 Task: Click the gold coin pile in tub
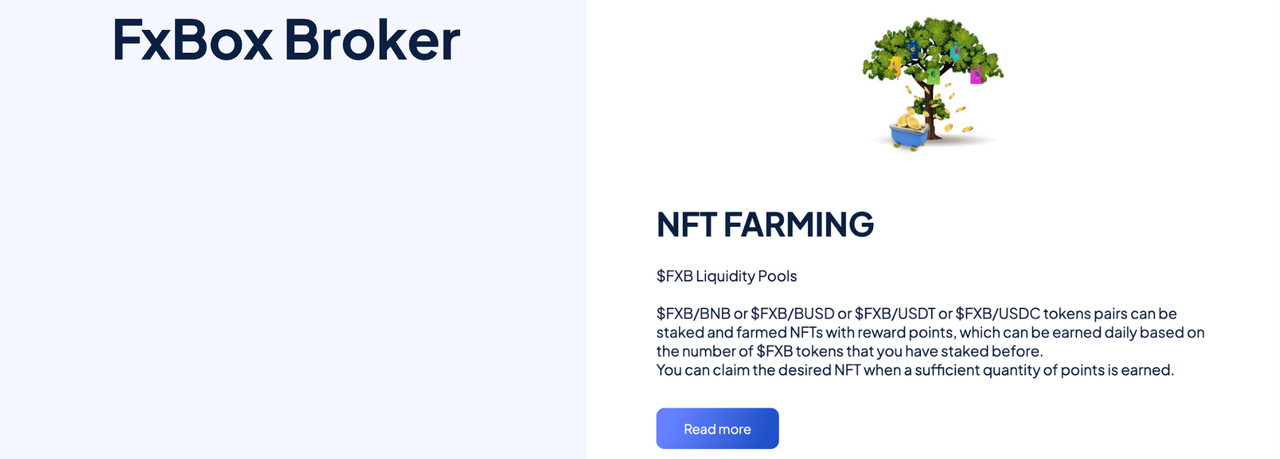click(909, 120)
